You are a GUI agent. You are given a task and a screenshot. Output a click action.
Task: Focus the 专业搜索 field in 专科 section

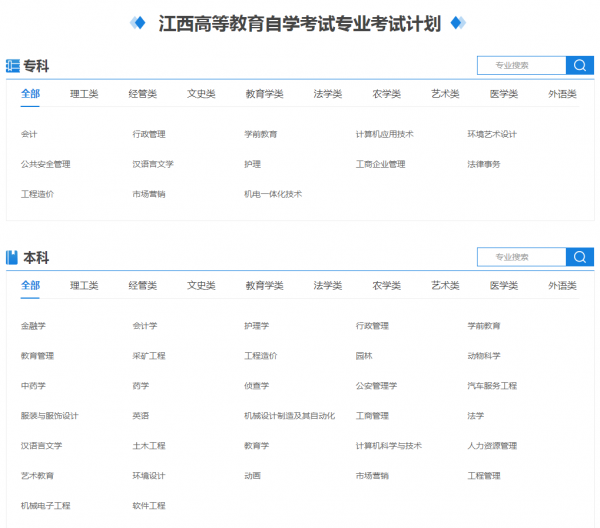pos(522,65)
